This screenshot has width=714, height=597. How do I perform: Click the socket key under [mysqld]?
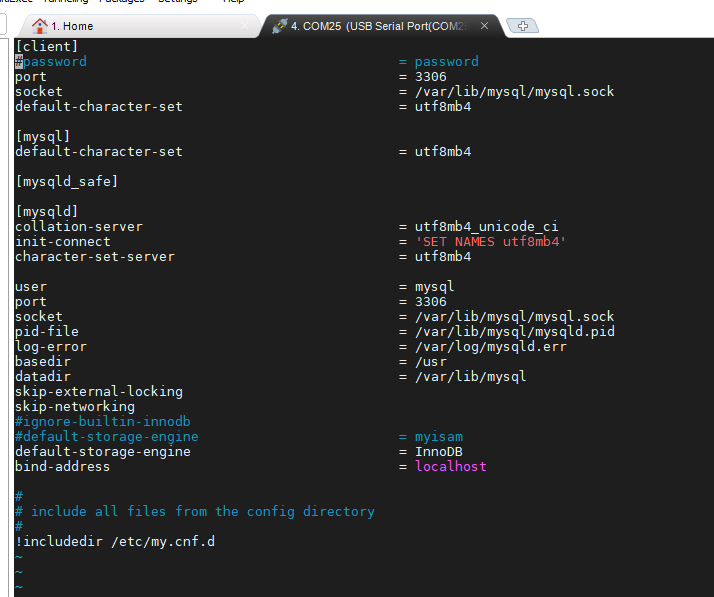click(39, 316)
